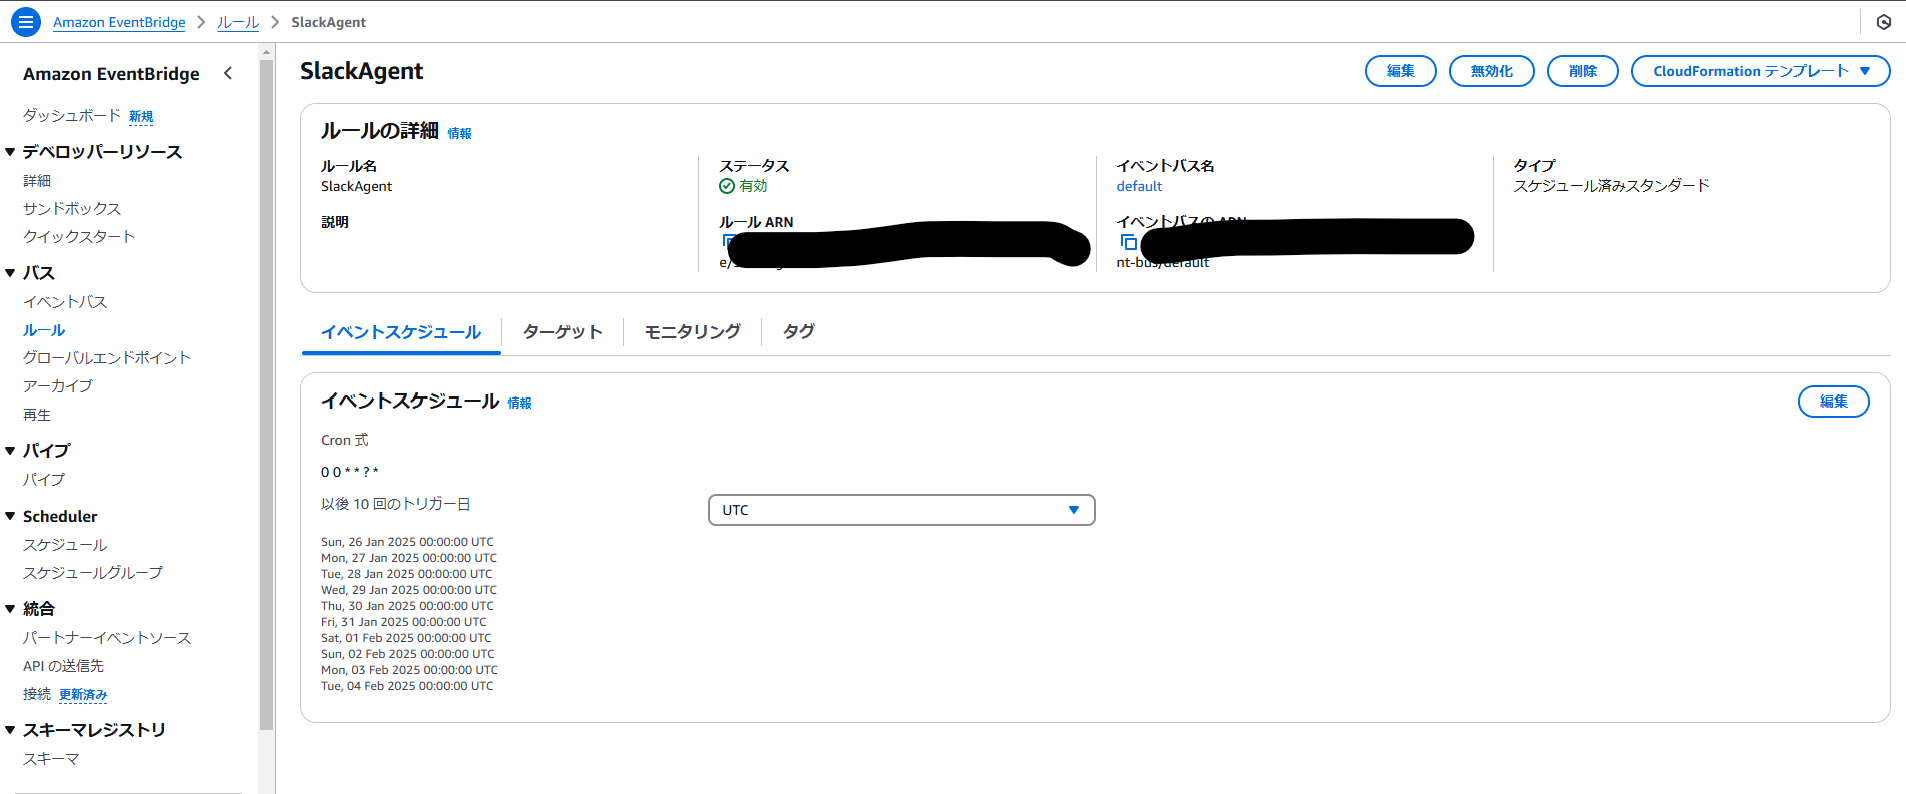The image size is (1906, 794).
Task: Open 情報 link beside イベントスケジュール heading
Action: pos(519,403)
